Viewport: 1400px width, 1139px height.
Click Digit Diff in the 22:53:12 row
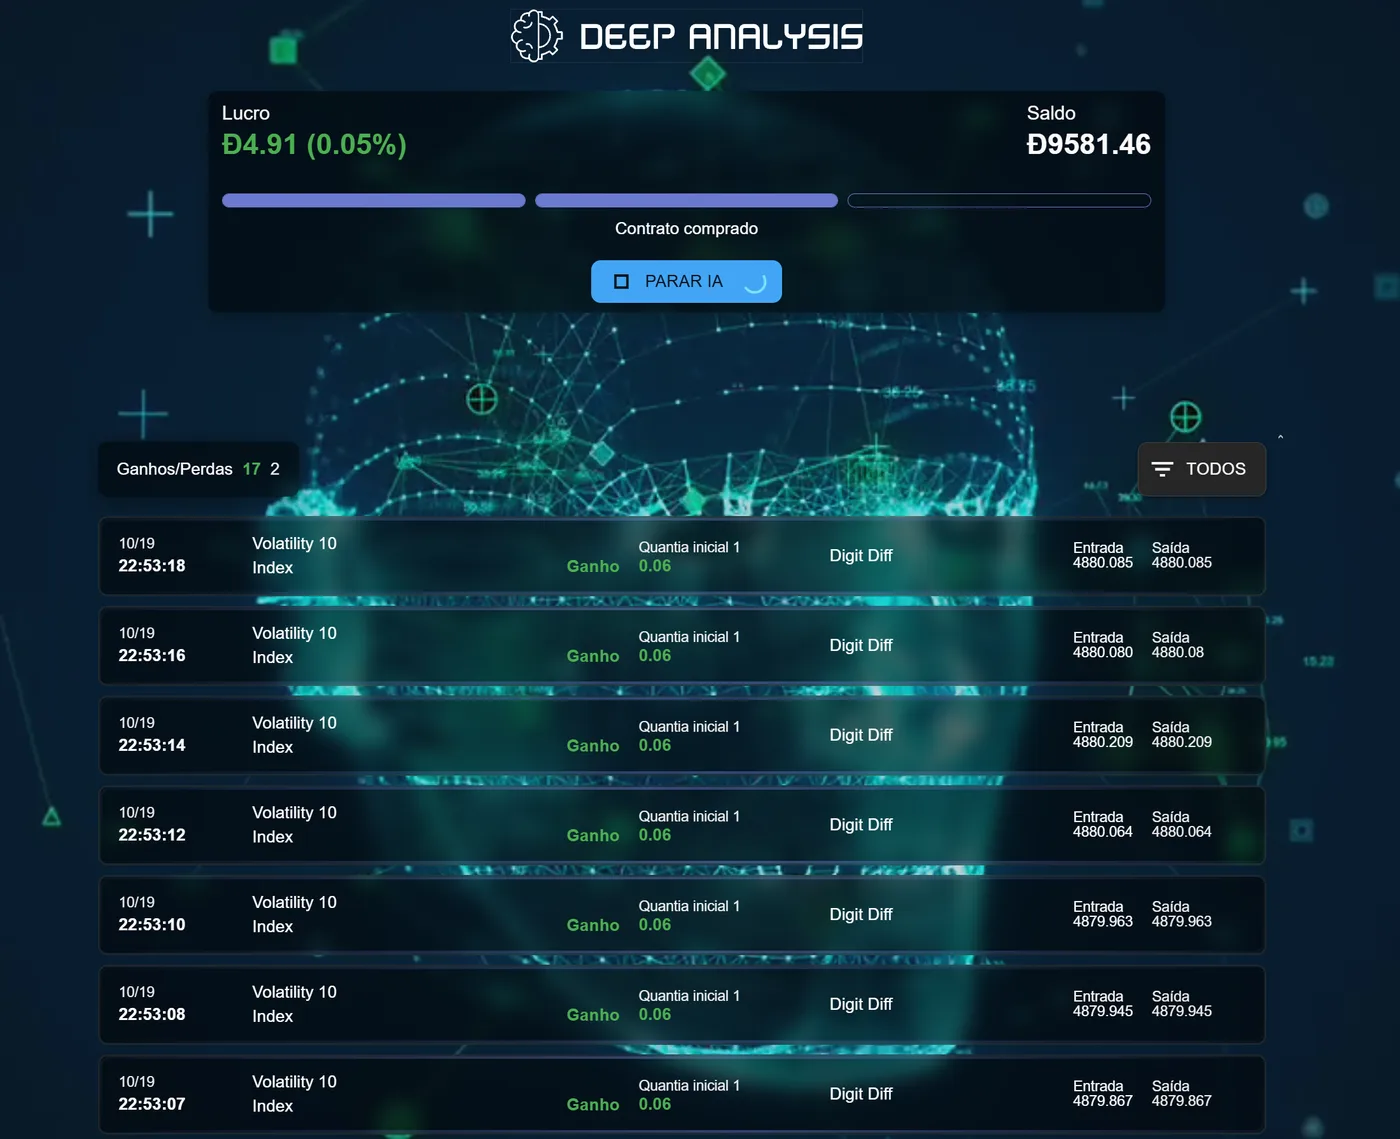click(x=861, y=825)
